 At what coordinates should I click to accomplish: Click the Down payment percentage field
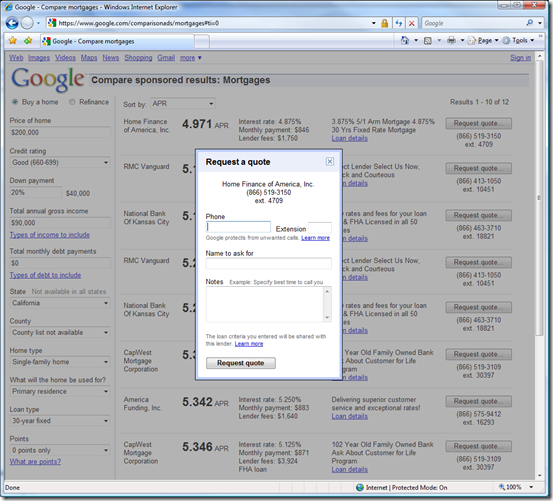click(35, 193)
